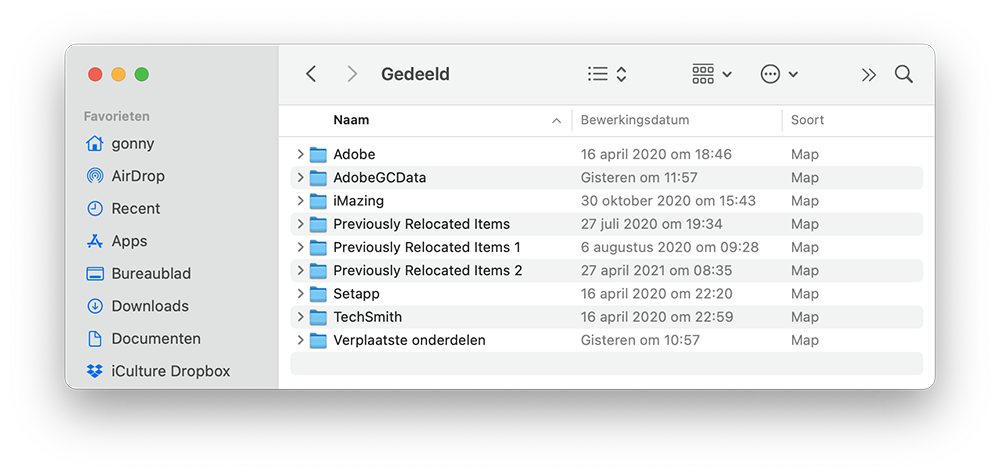Image resolution: width=1000 pixels, height=475 pixels.
Task: Go back with the left arrow
Action: tap(311, 74)
